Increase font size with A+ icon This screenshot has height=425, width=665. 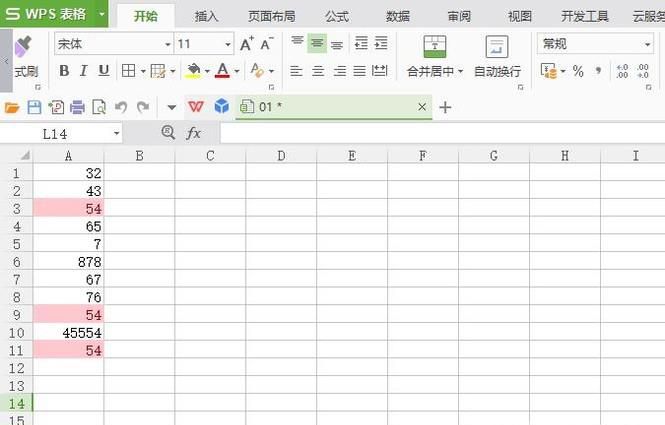click(246, 44)
